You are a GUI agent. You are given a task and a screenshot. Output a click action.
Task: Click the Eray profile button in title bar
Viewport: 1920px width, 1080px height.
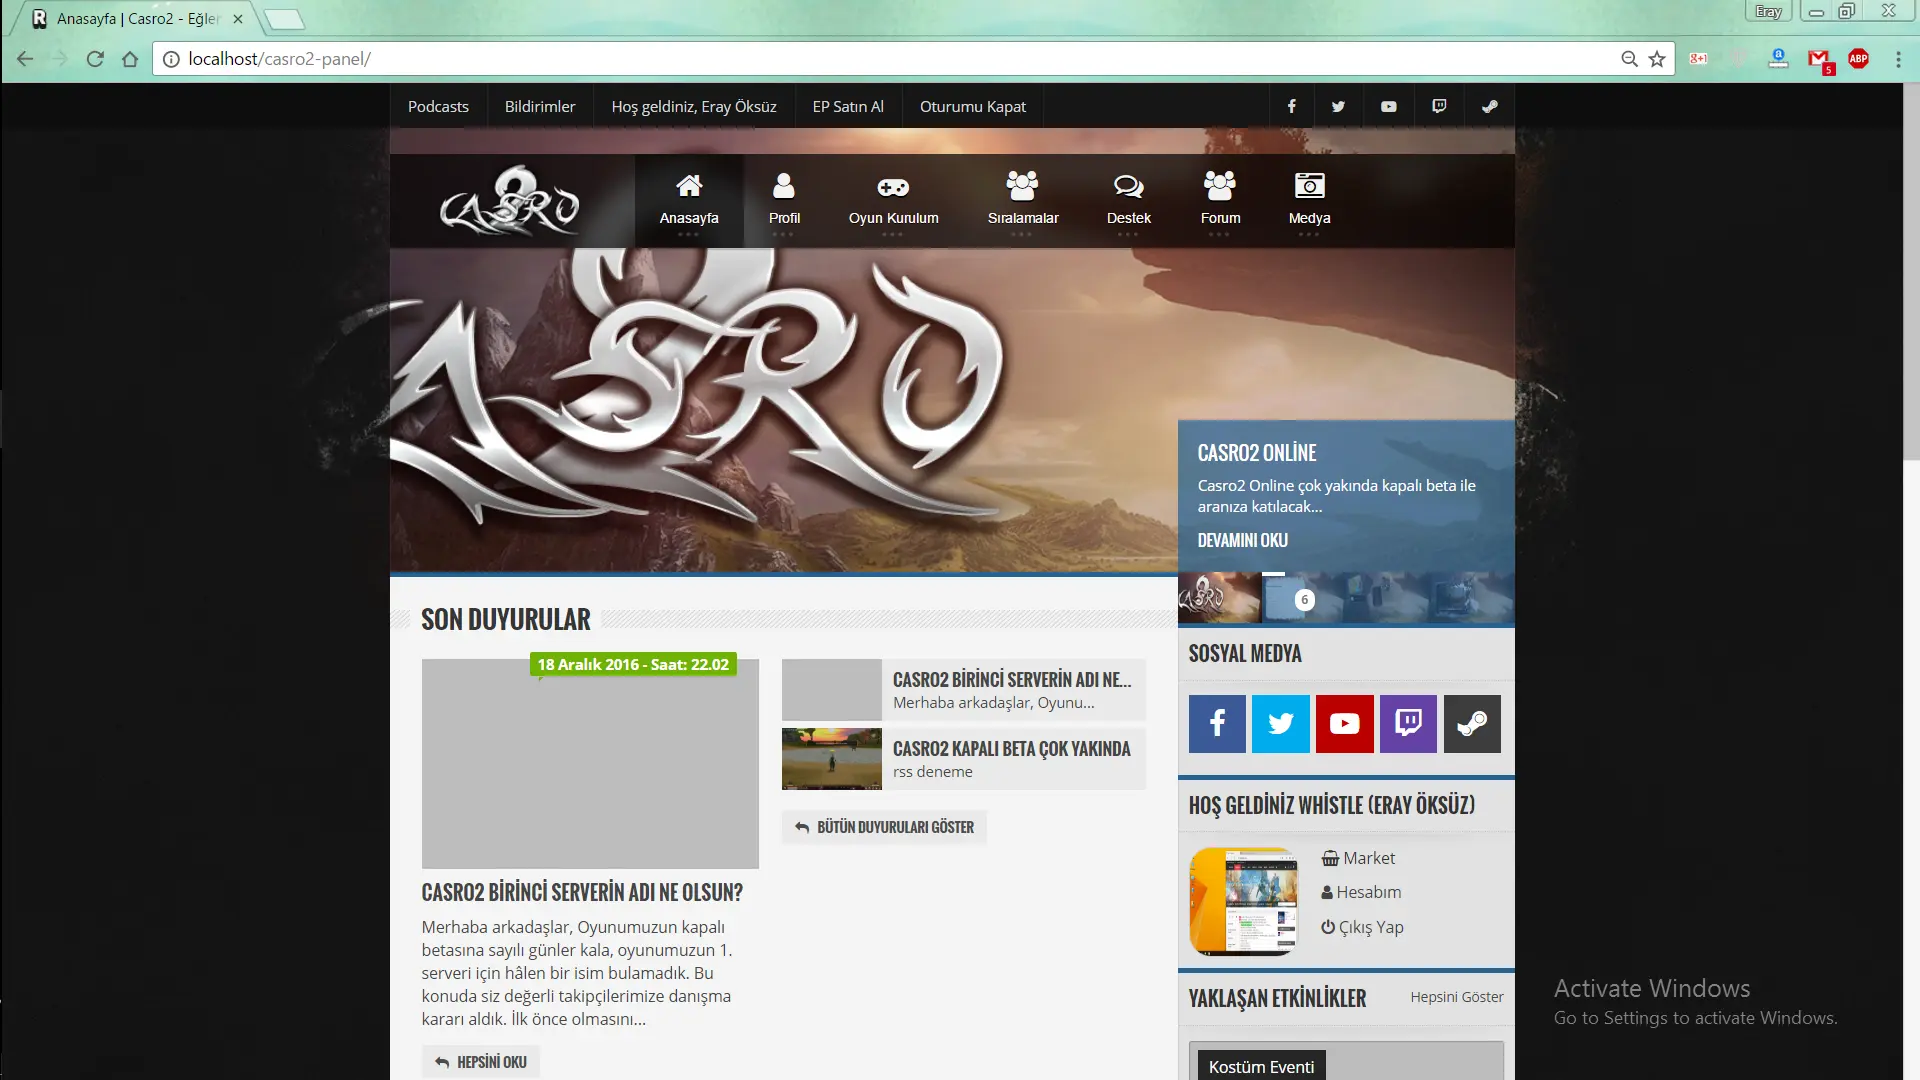click(x=1769, y=12)
